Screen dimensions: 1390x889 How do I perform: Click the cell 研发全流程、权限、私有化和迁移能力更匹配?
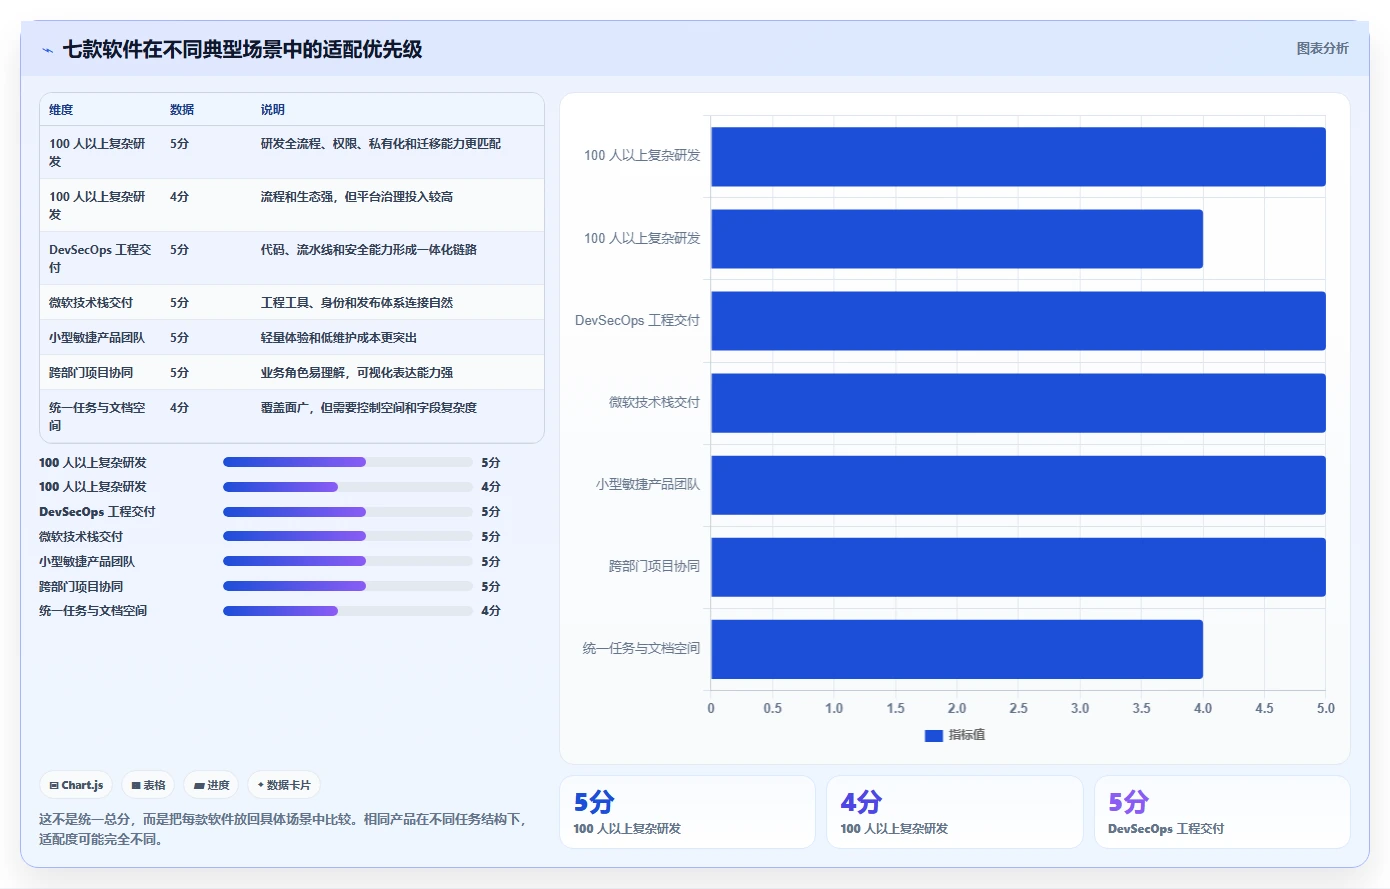pos(381,144)
